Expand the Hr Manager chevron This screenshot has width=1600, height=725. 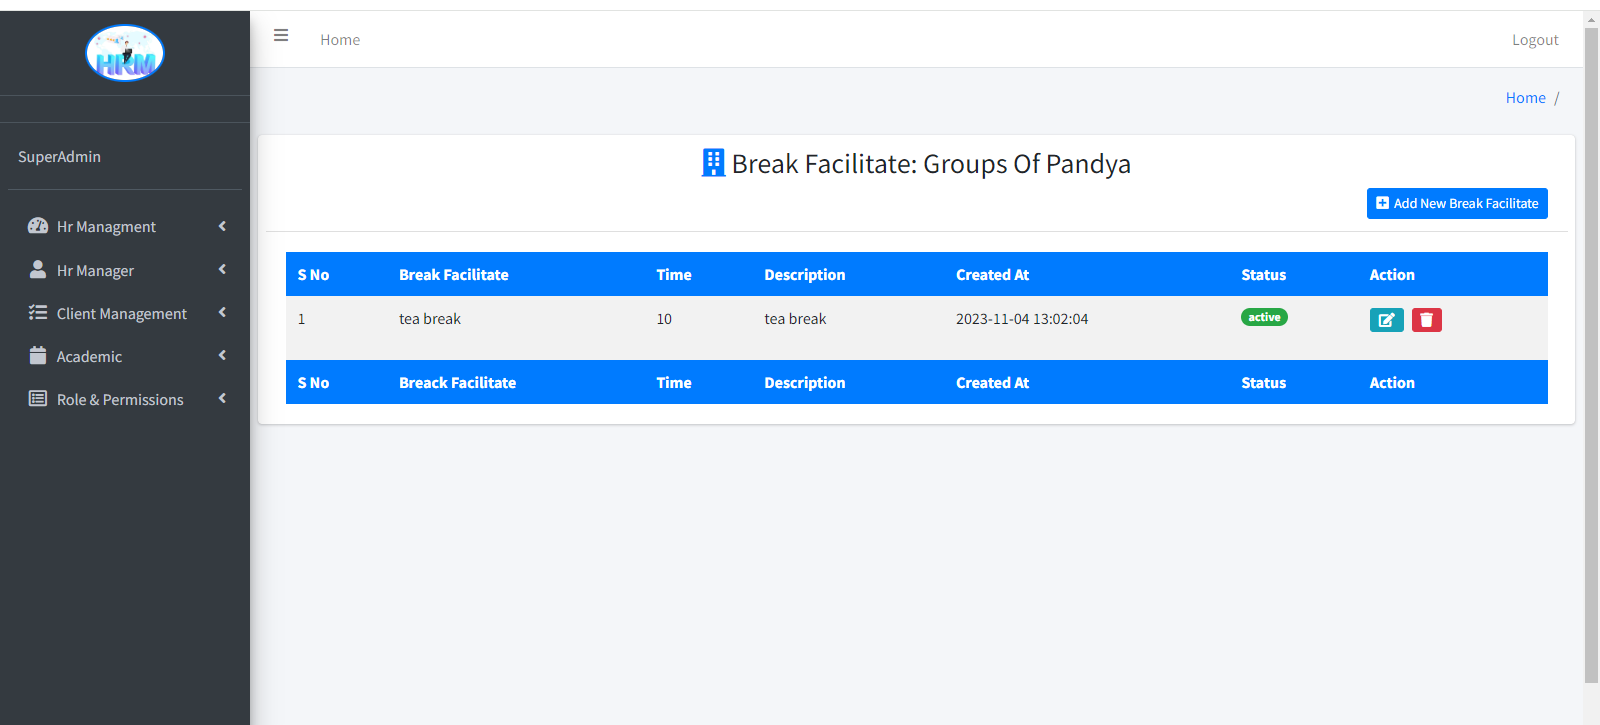click(222, 269)
